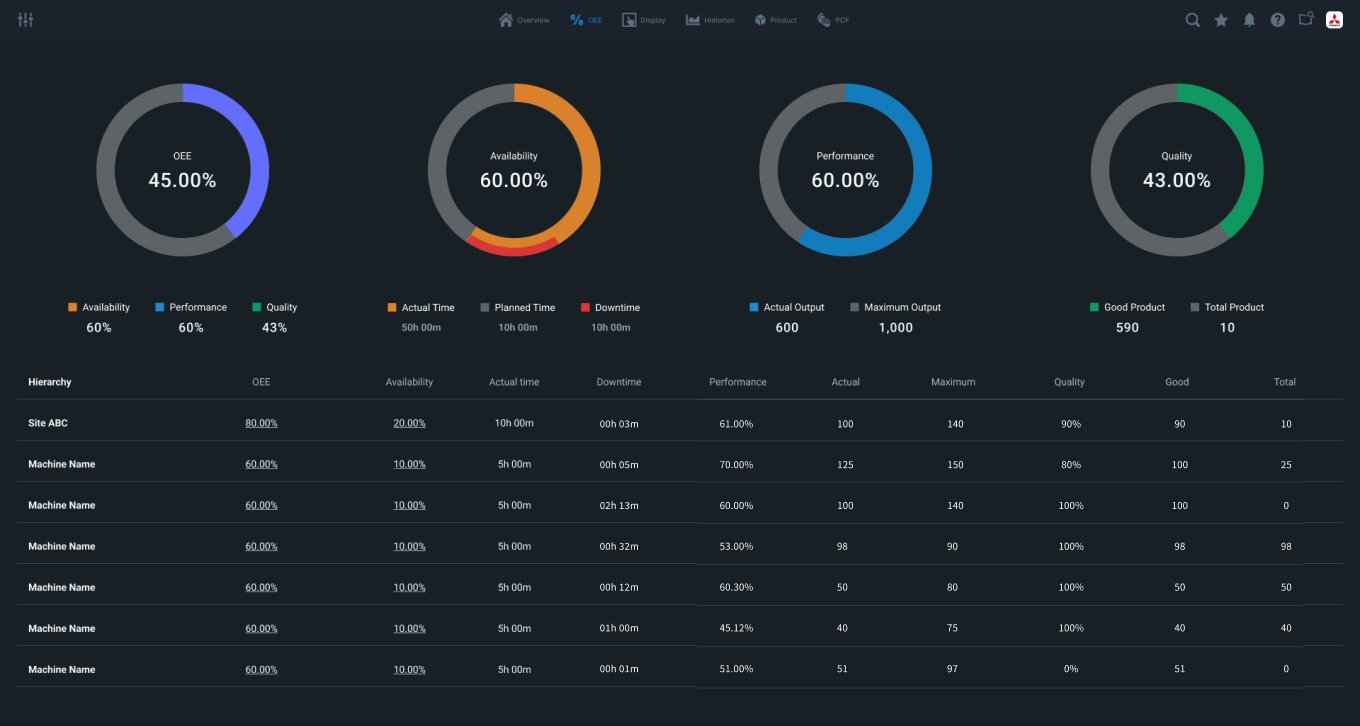
Task: Click the 590 Good Product value
Action: [1127, 328]
